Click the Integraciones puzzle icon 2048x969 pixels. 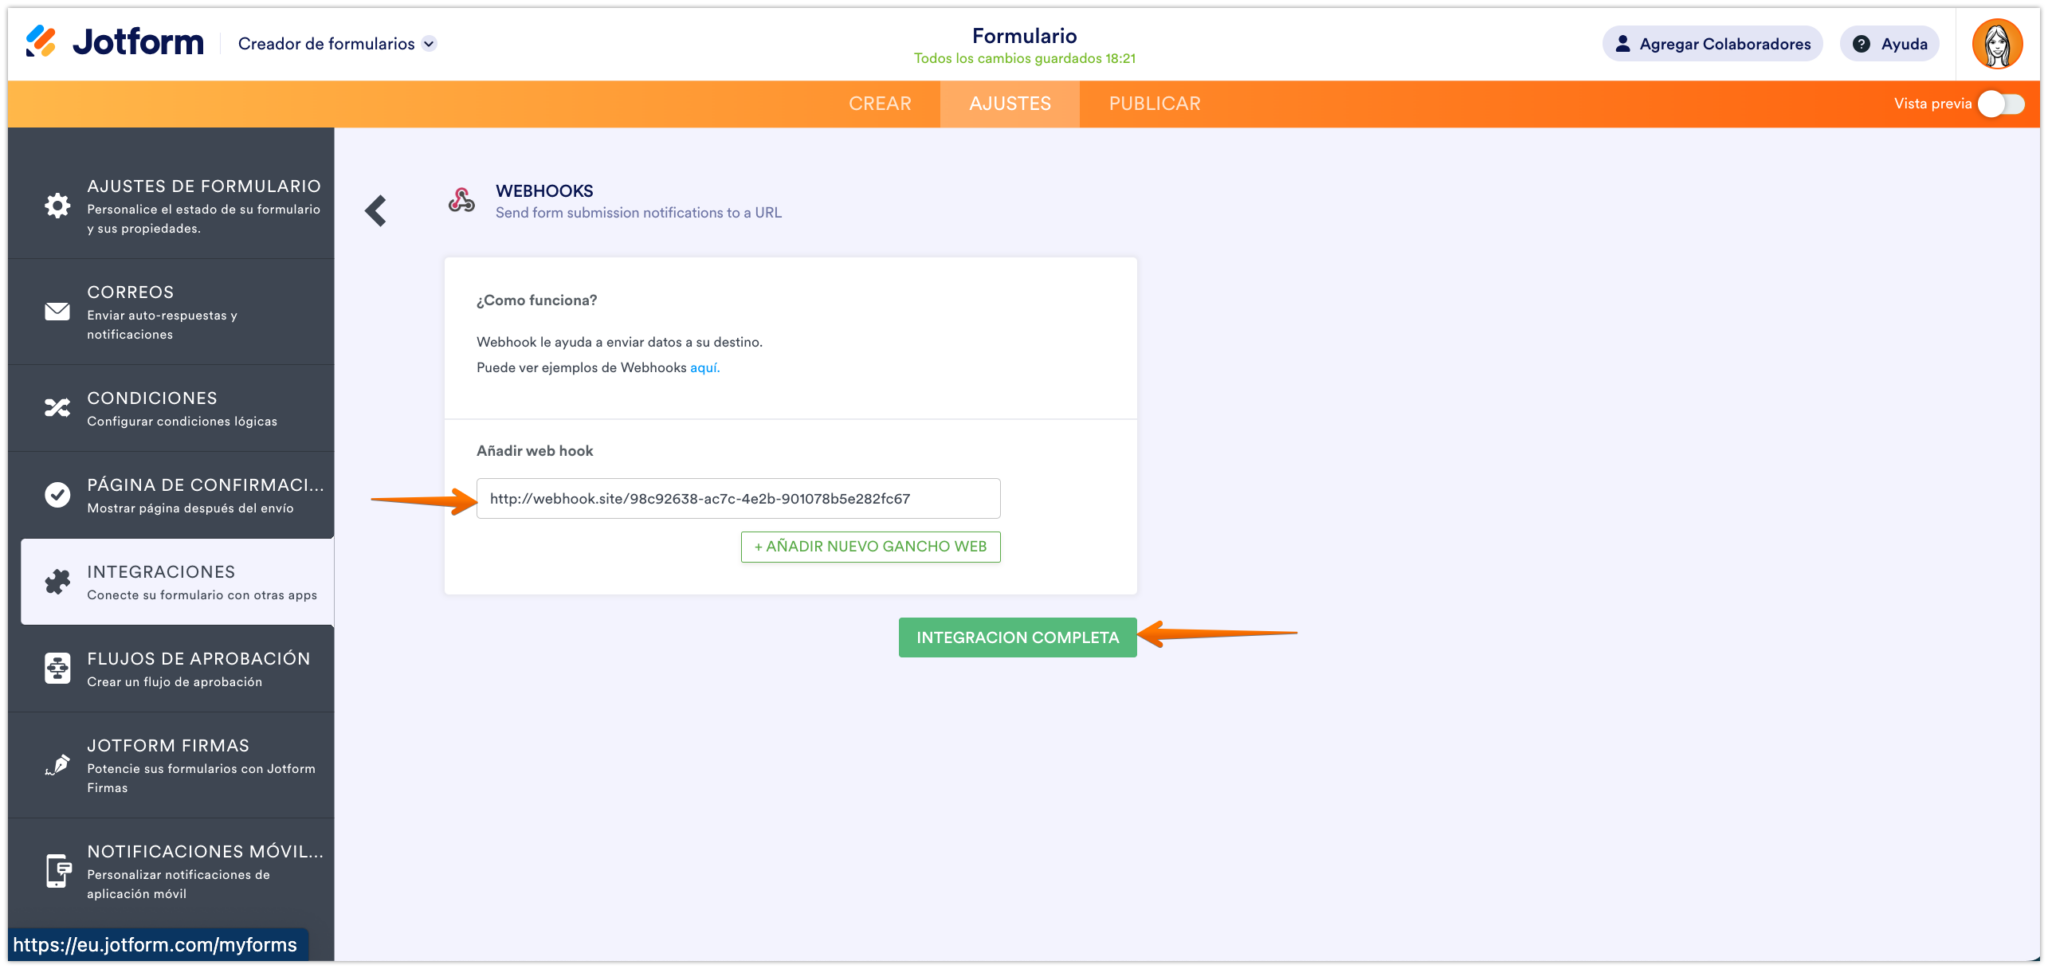pos(57,581)
